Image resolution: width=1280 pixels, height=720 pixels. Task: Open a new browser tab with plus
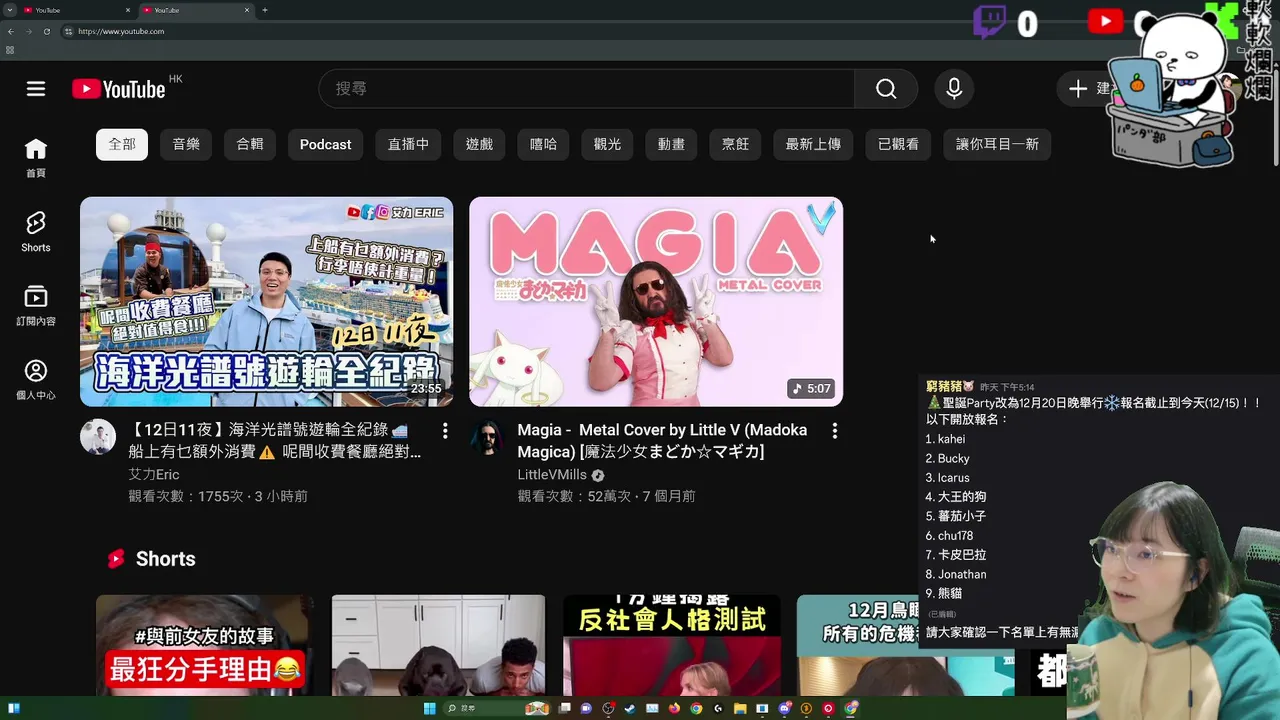pyautogui.click(x=265, y=10)
